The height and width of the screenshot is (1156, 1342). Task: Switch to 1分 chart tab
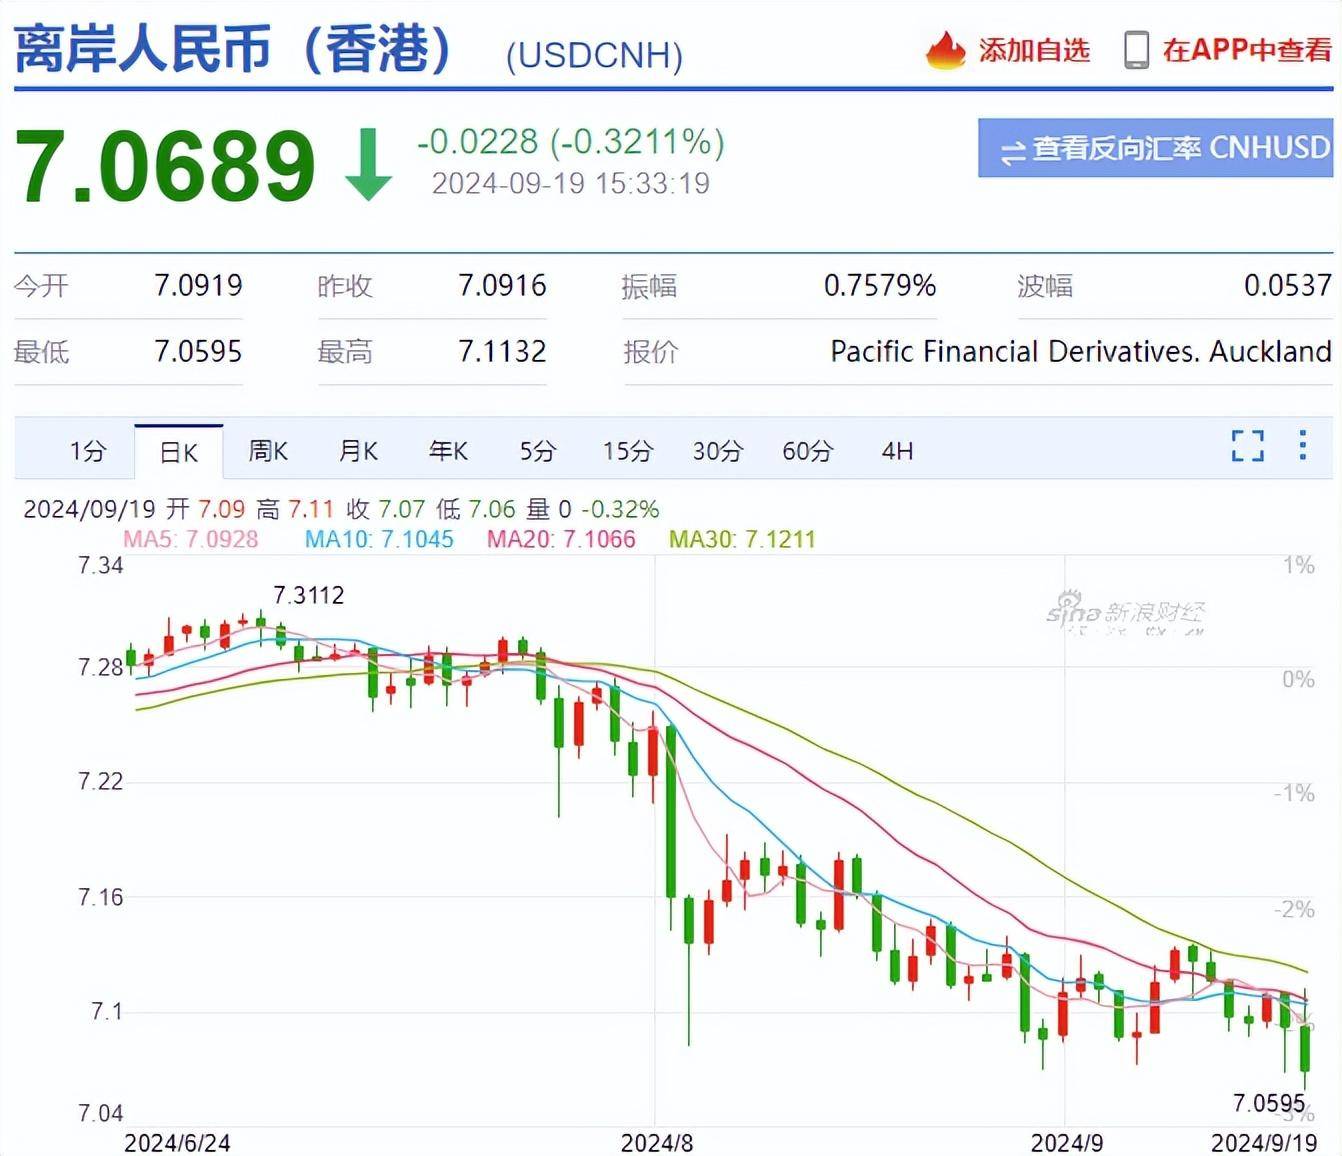(88, 451)
